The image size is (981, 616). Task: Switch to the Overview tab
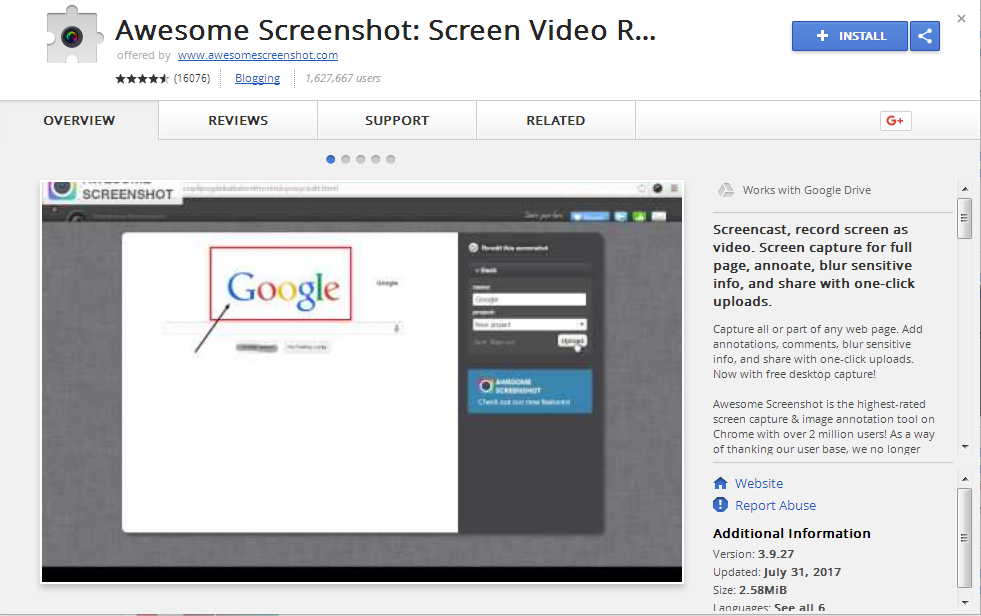[x=79, y=121]
